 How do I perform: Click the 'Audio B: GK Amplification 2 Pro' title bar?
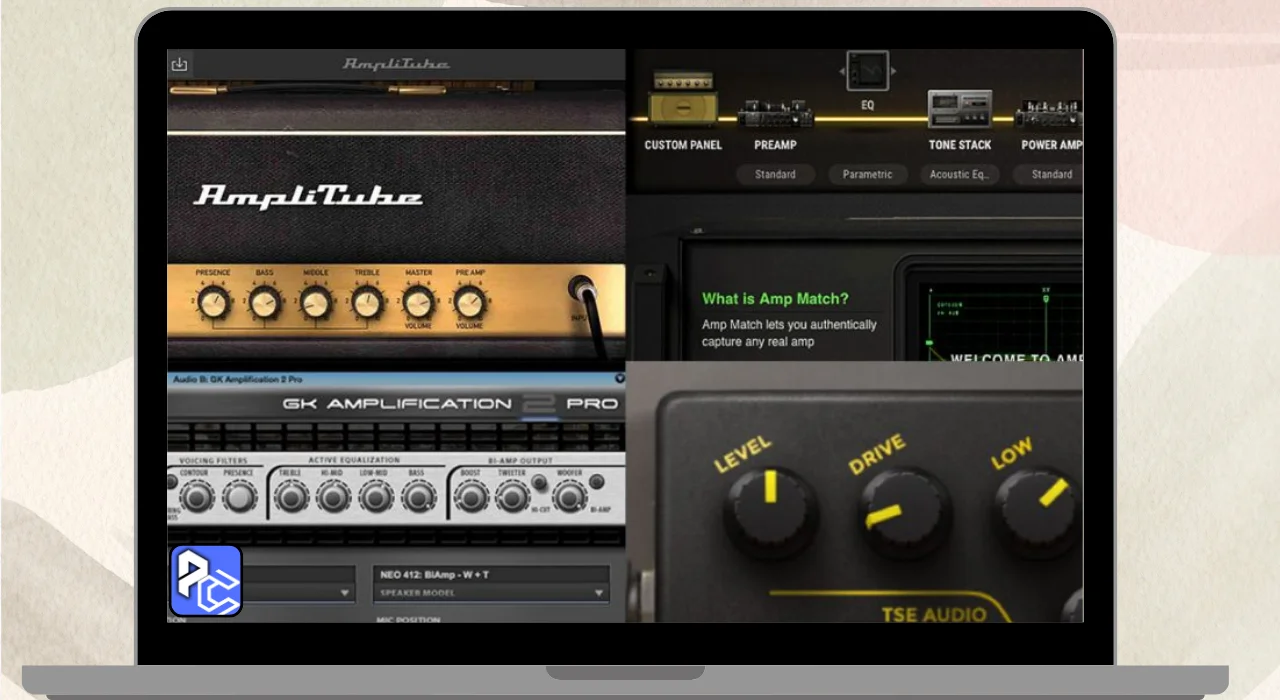click(396, 379)
